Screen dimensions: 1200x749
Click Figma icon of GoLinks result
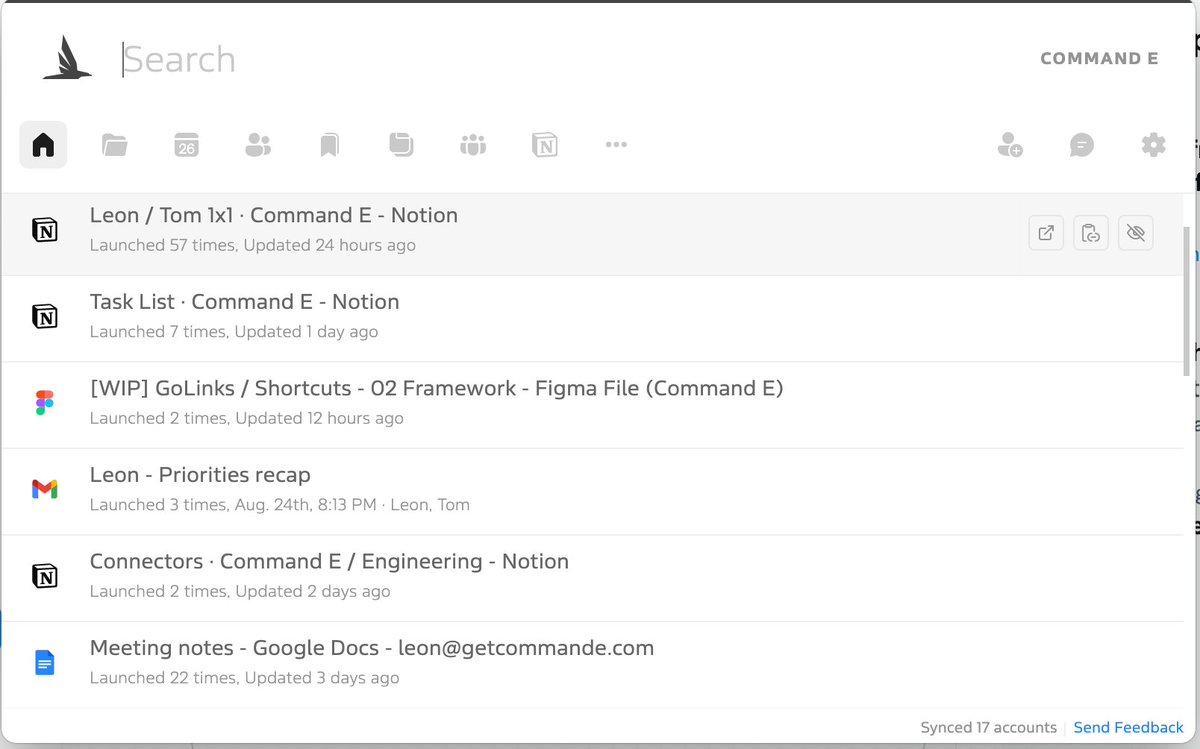[x=44, y=403]
